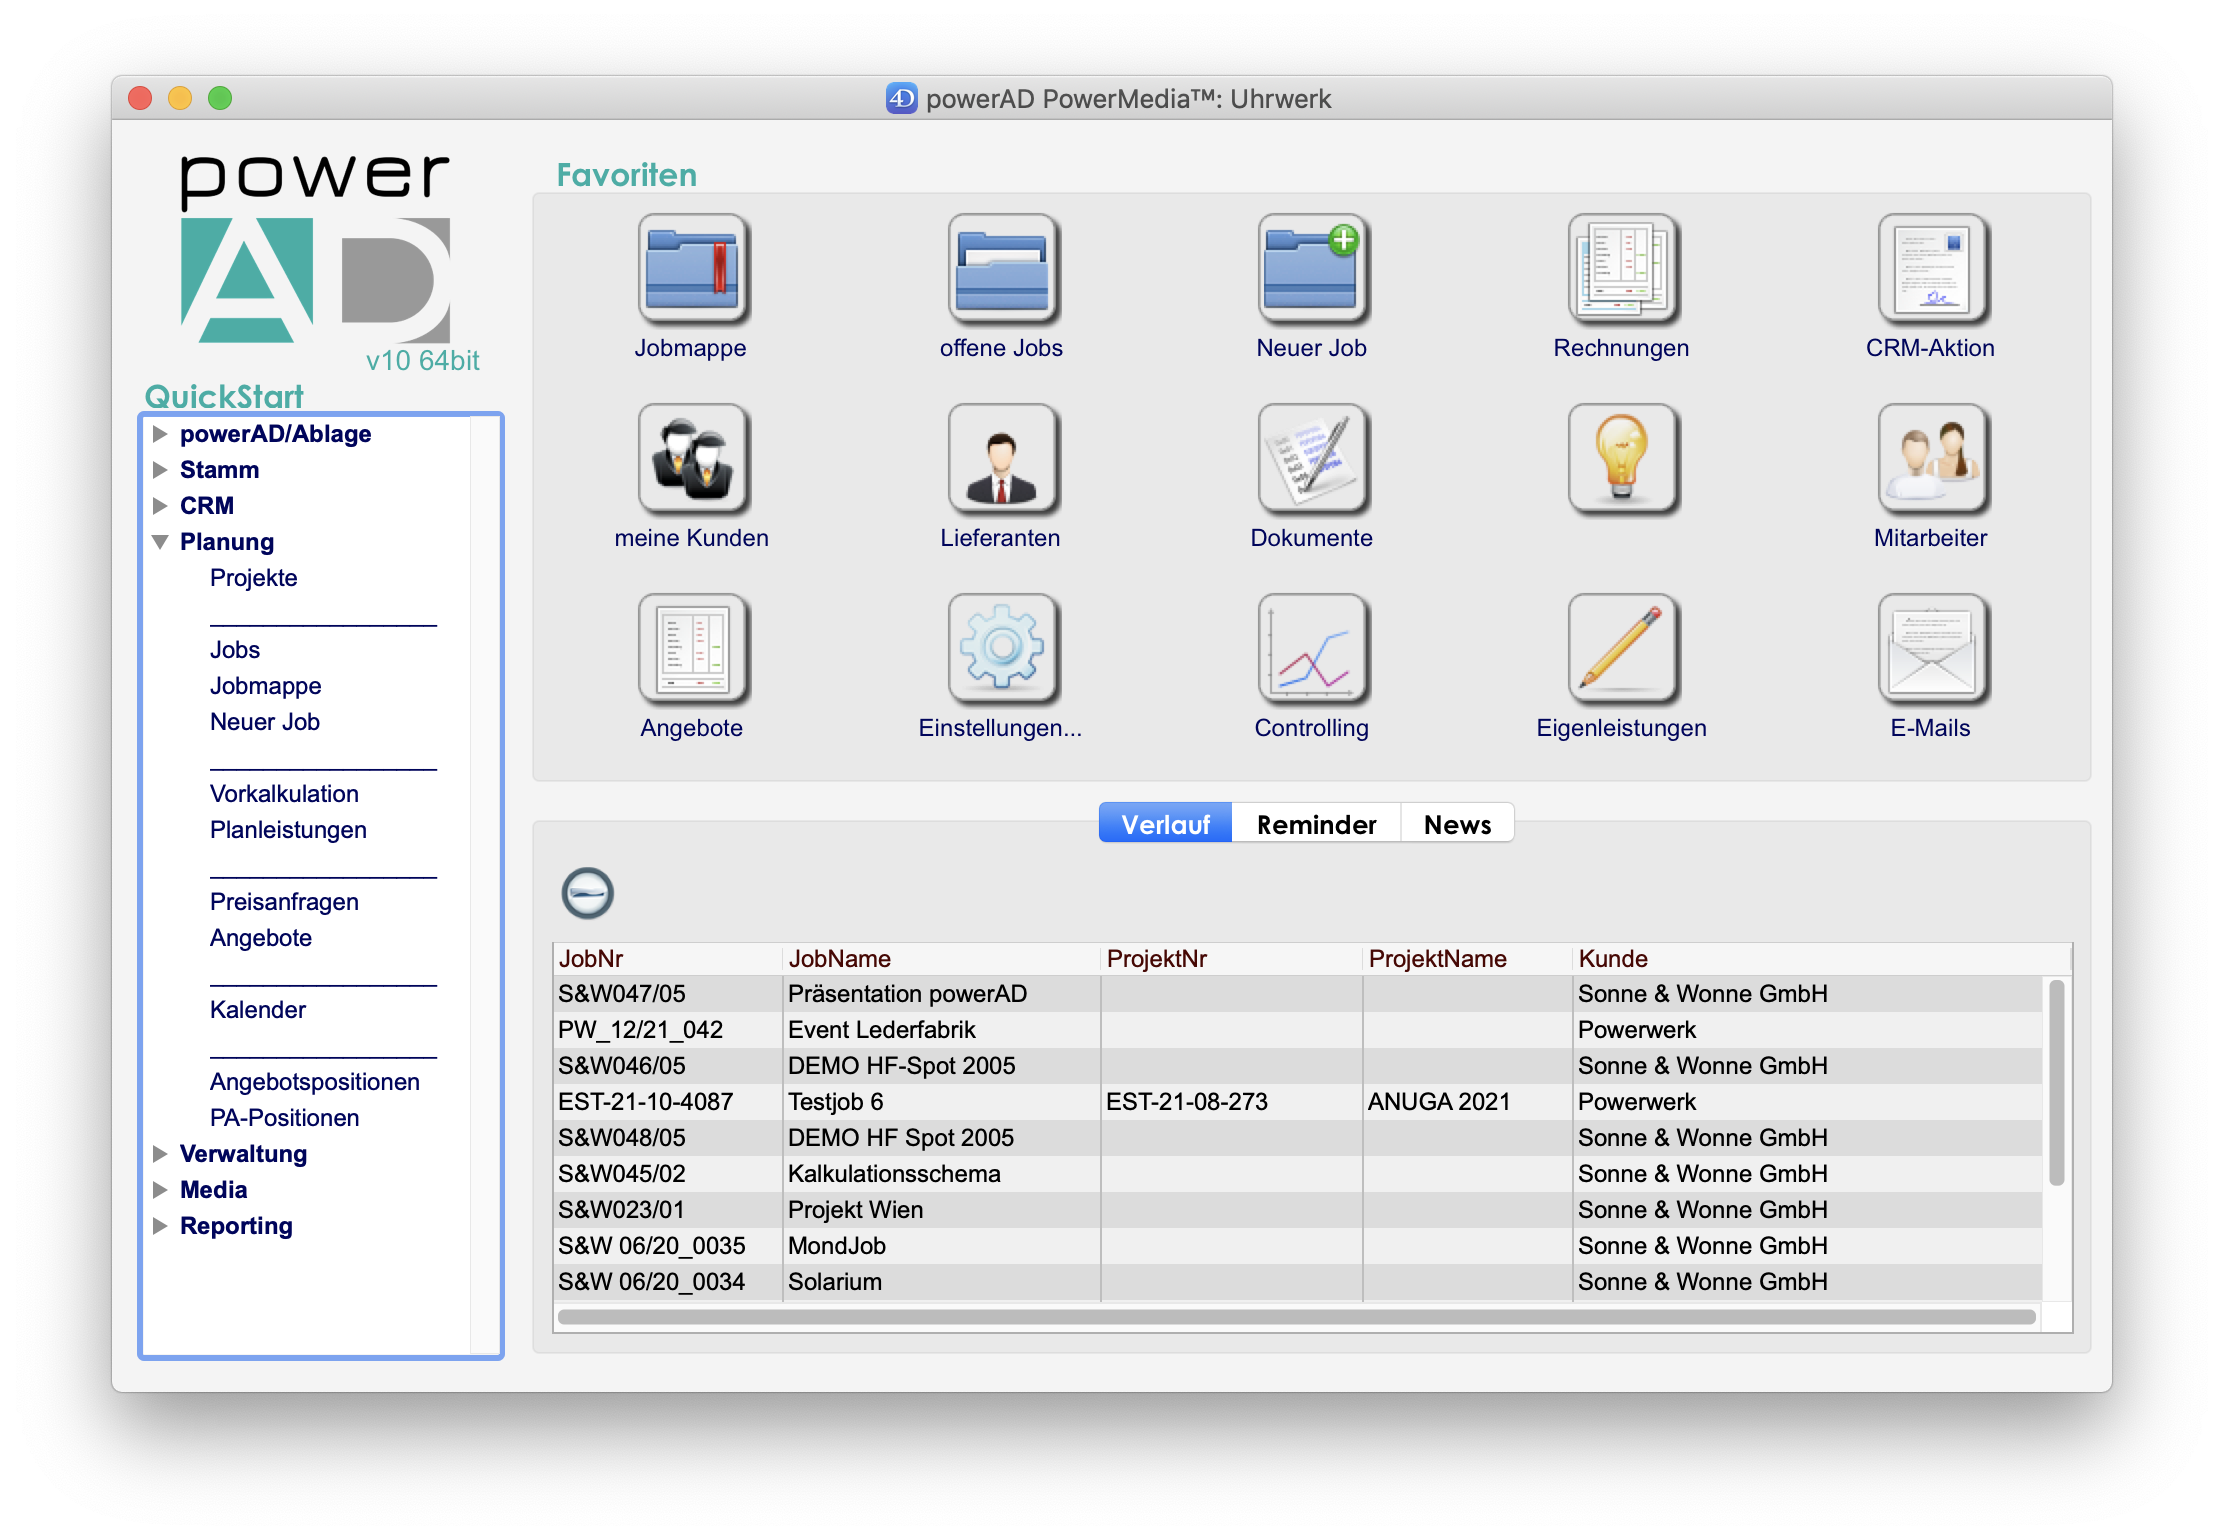
Task: Open the Einstellungen gear icon
Action: pyautogui.click(x=1003, y=649)
